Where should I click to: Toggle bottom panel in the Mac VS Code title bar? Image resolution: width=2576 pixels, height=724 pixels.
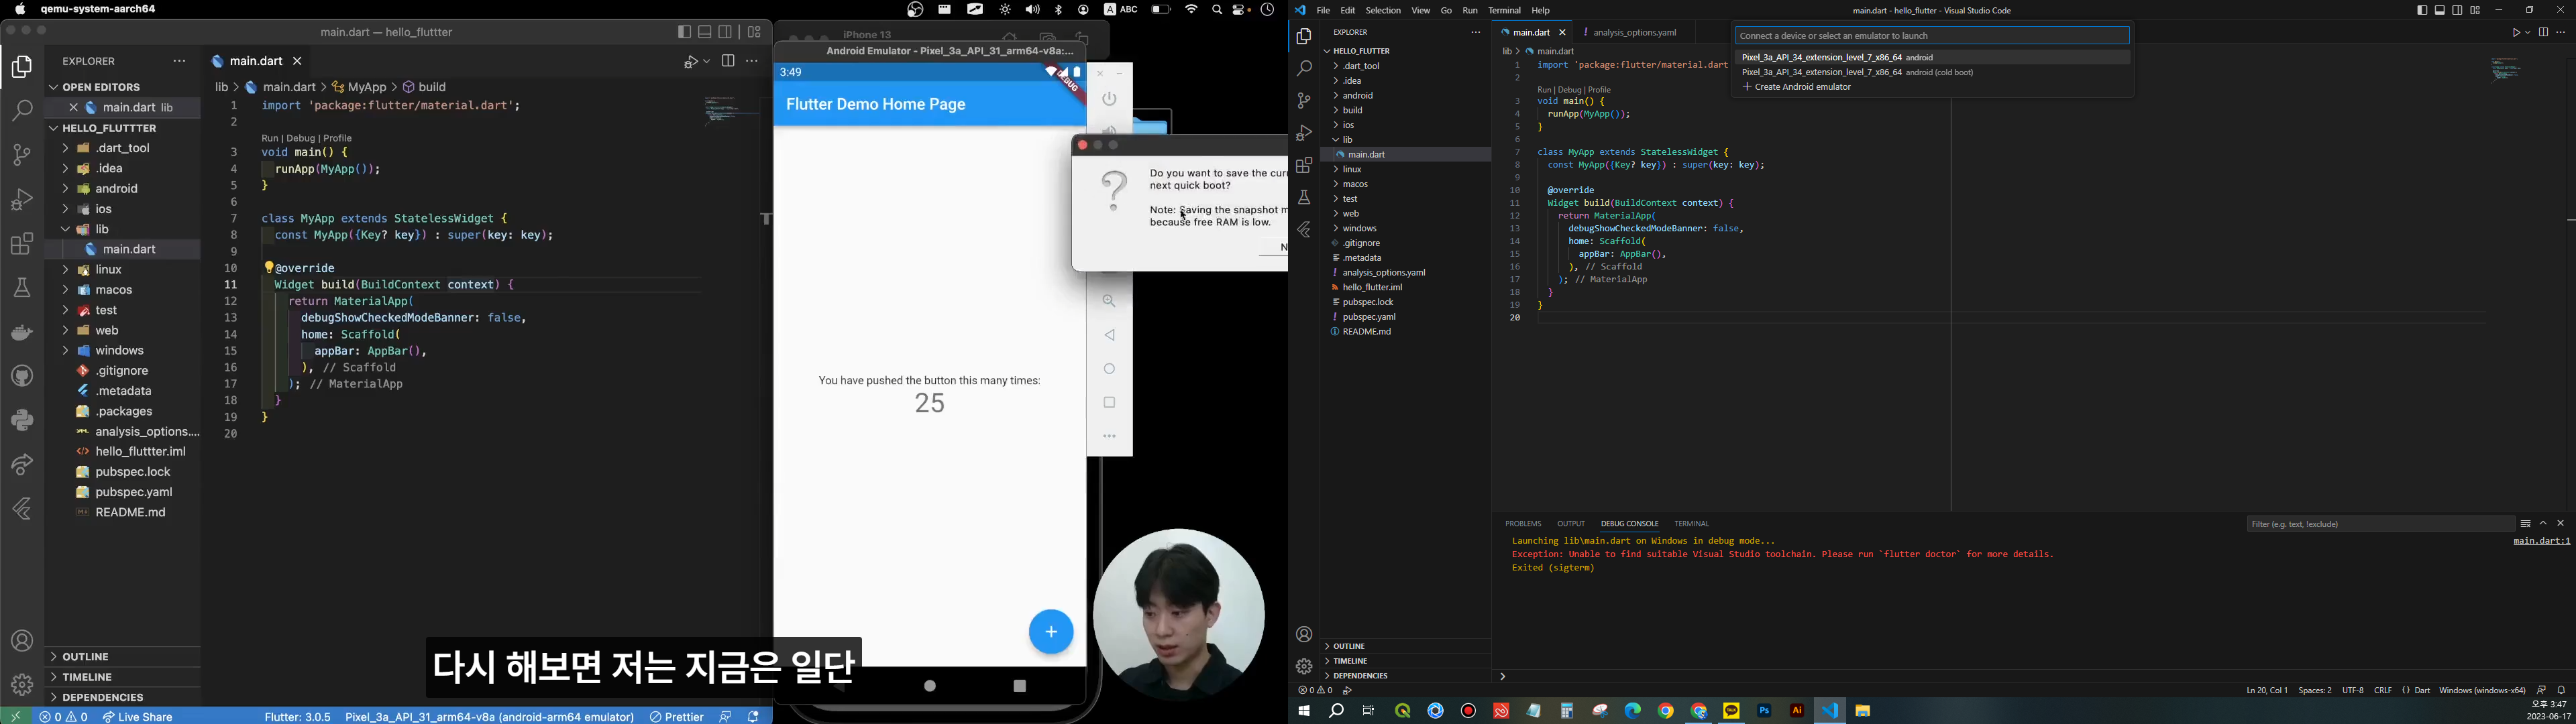point(705,32)
